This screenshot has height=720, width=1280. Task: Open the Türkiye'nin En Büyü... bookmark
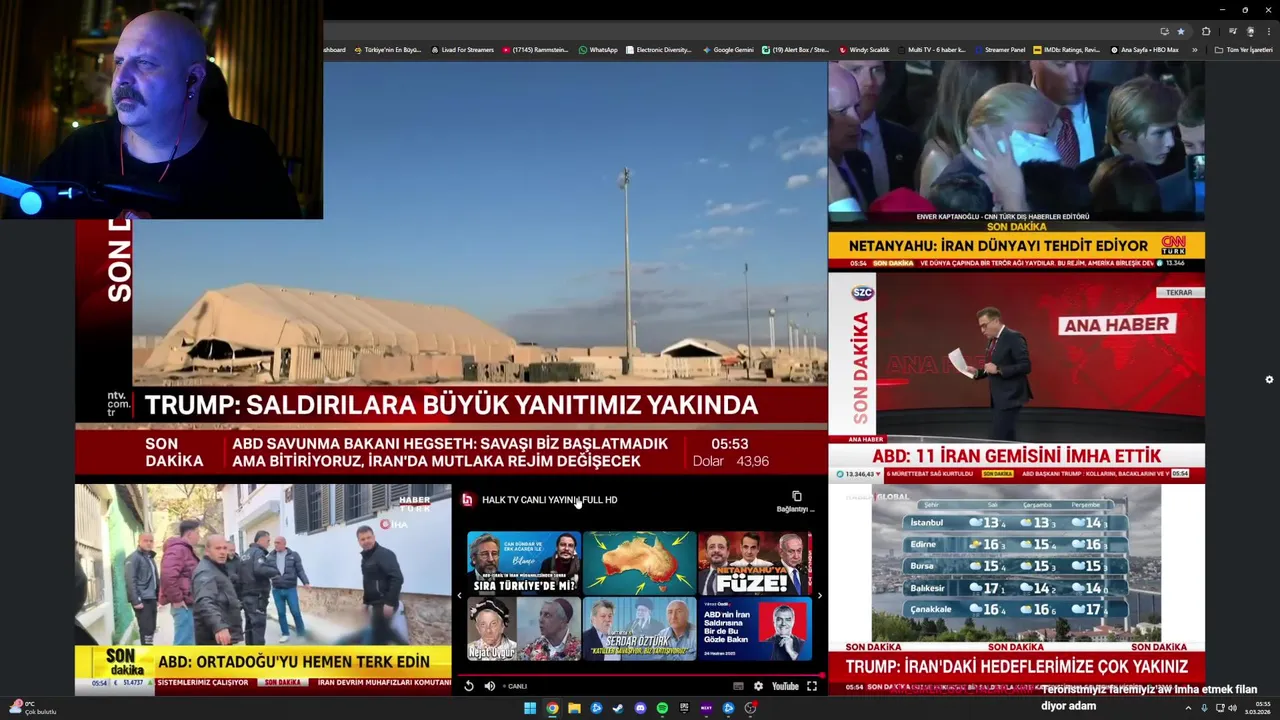pyautogui.click(x=387, y=49)
